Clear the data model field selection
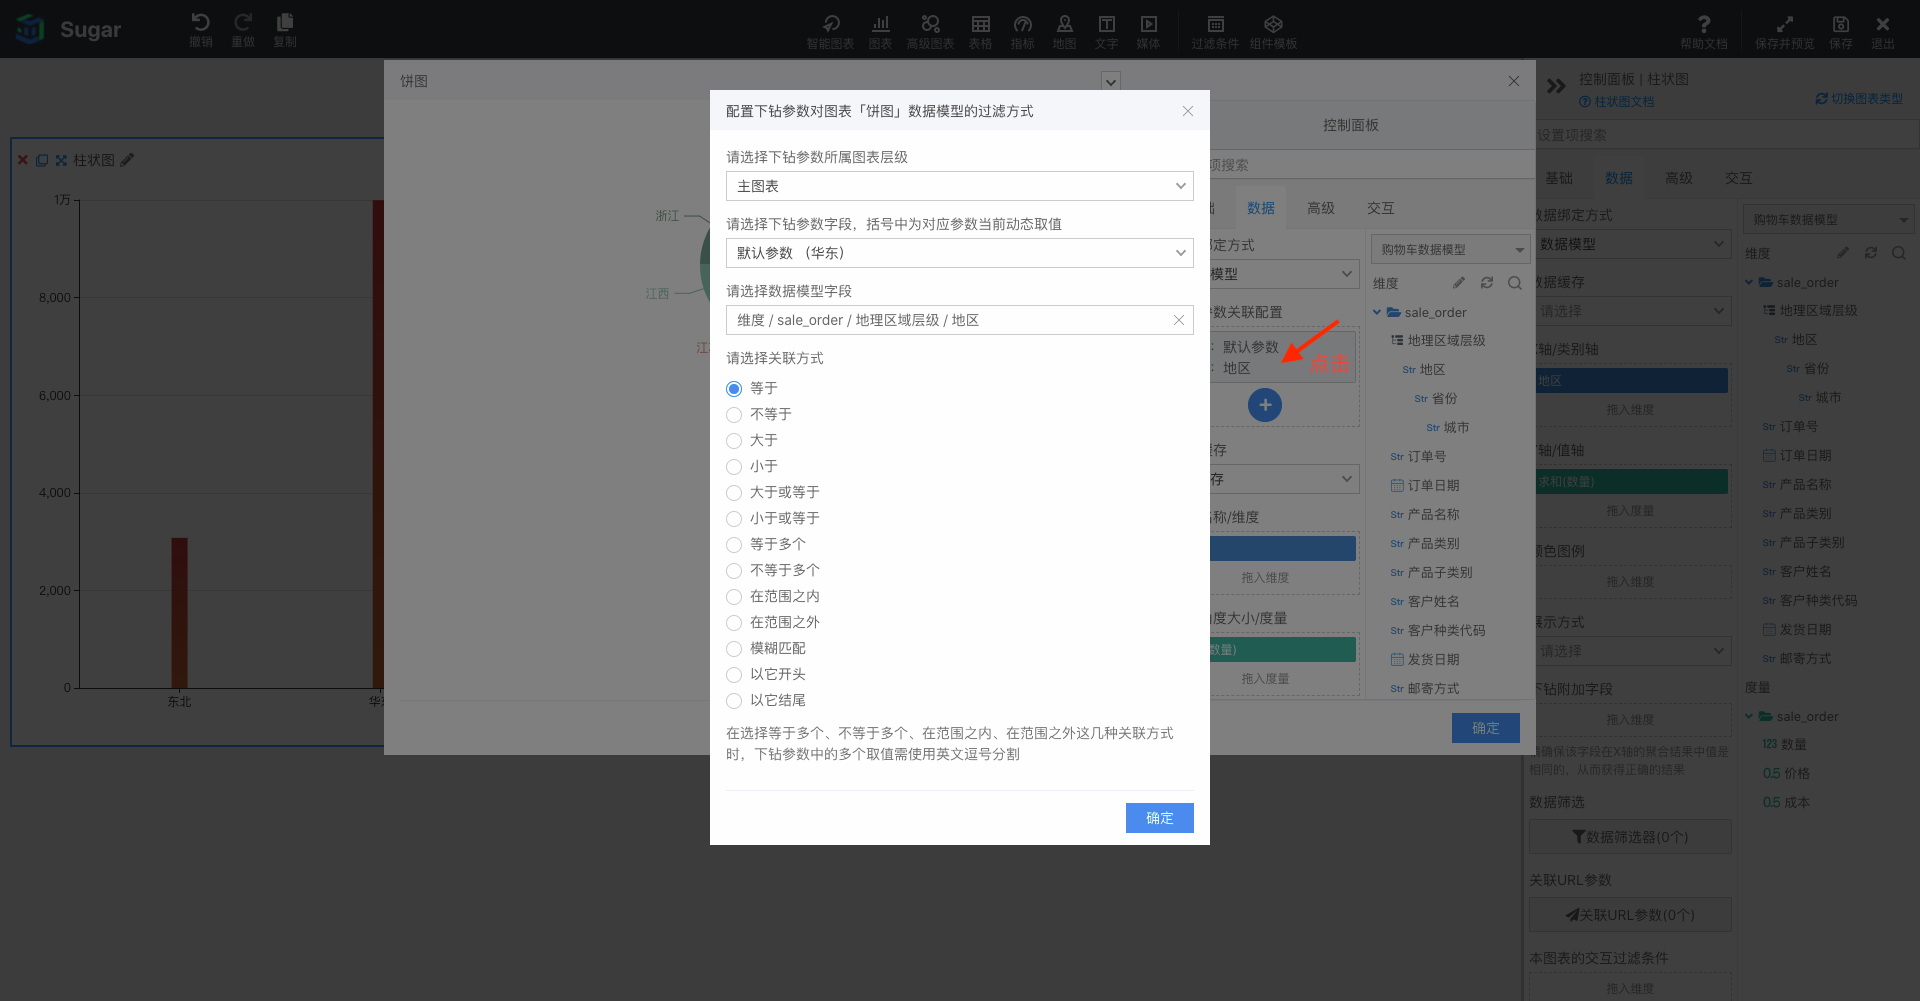1920x1001 pixels. point(1178,320)
